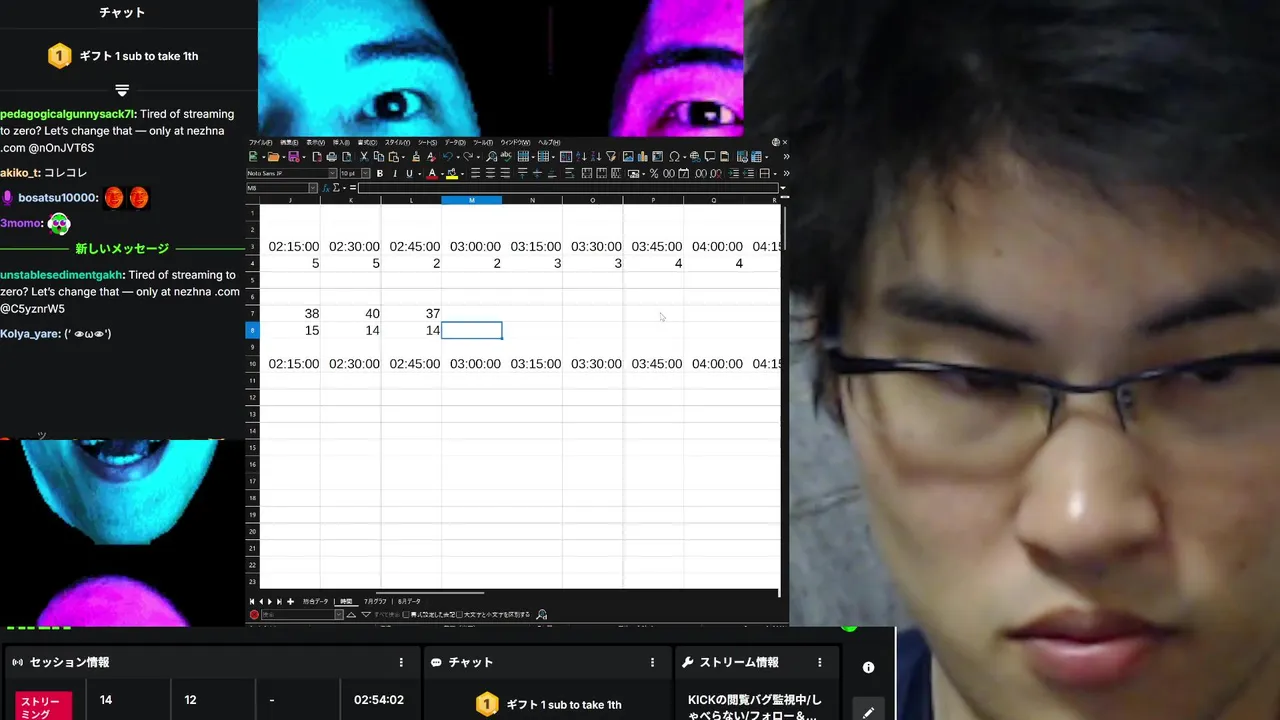This screenshot has height=720, width=1280.
Task: Click the red ストリーミング status button
Action: tap(43, 705)
